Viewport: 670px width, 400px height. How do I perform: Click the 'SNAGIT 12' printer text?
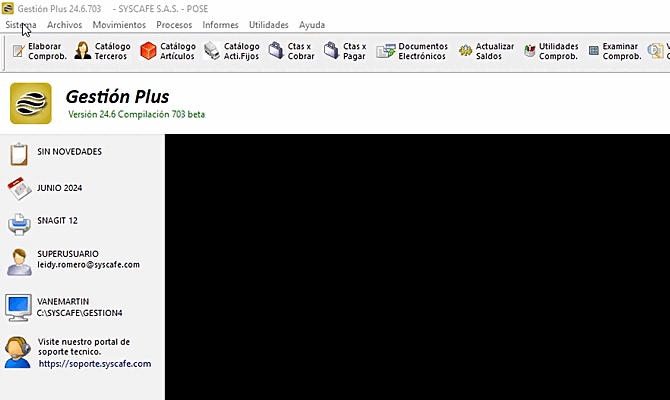pyautogui.click(x=57, y=221)
